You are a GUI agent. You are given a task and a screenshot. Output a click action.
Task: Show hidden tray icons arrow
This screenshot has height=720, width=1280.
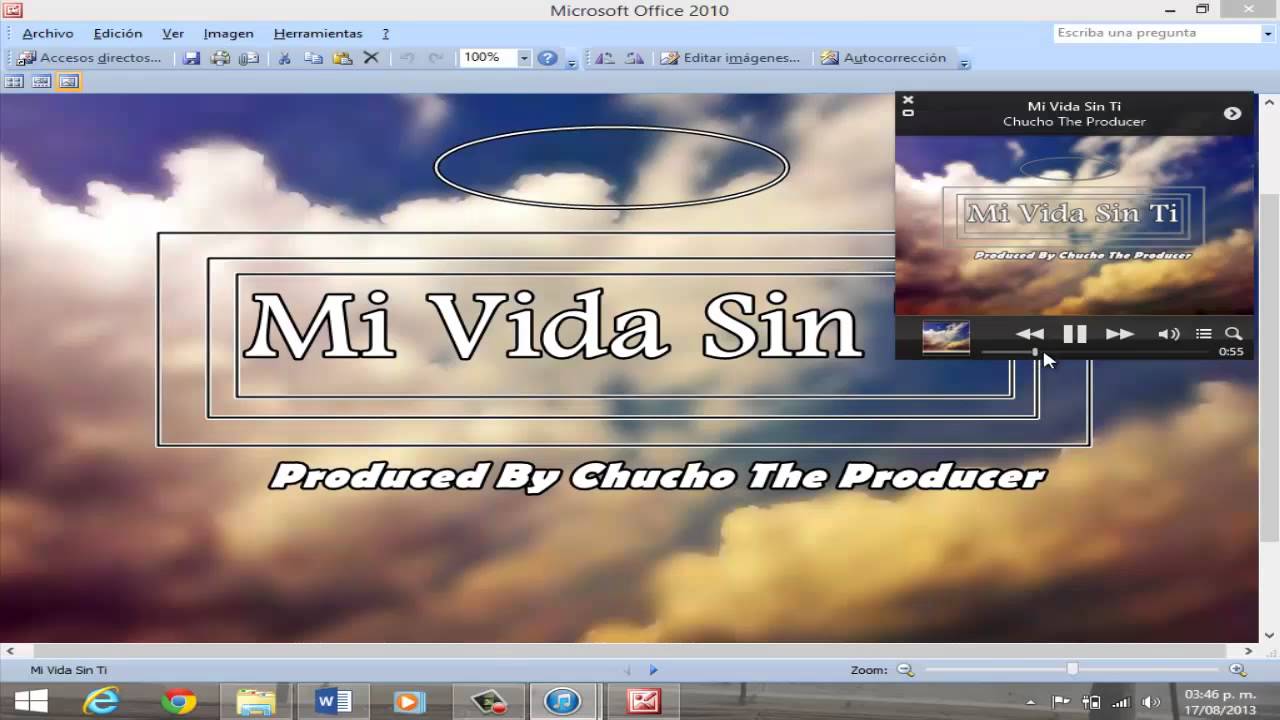coord(1031,702)
